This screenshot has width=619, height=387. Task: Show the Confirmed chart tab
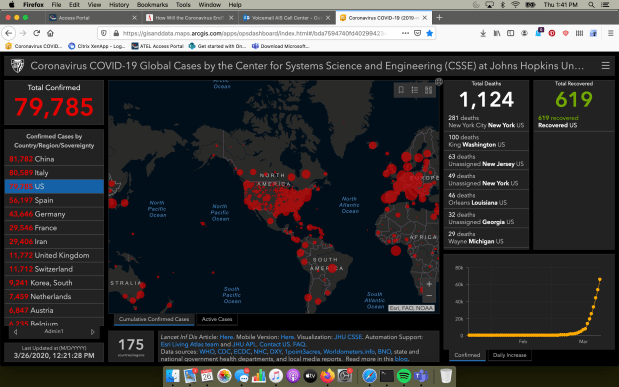pyautogui.click(x=467, y=355)
